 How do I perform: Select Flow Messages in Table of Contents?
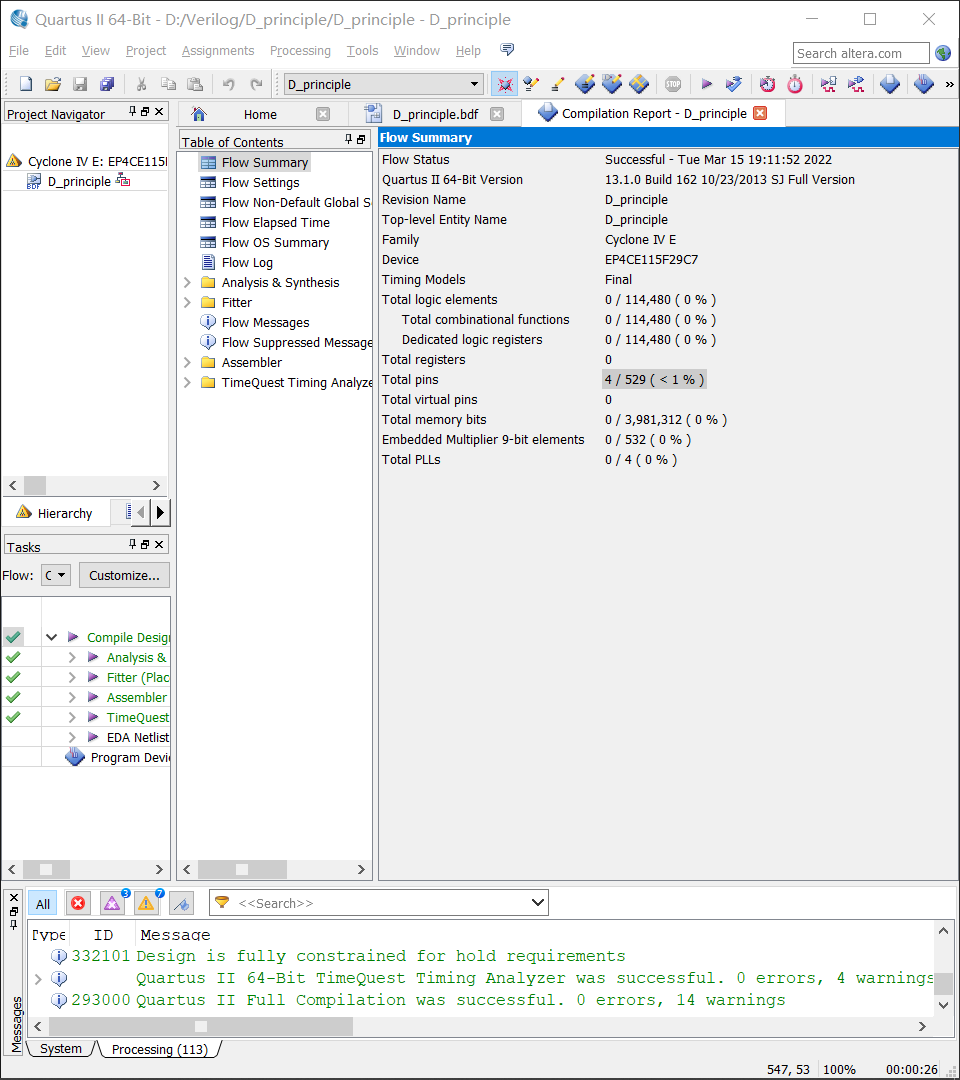click(x=265, y=322)
